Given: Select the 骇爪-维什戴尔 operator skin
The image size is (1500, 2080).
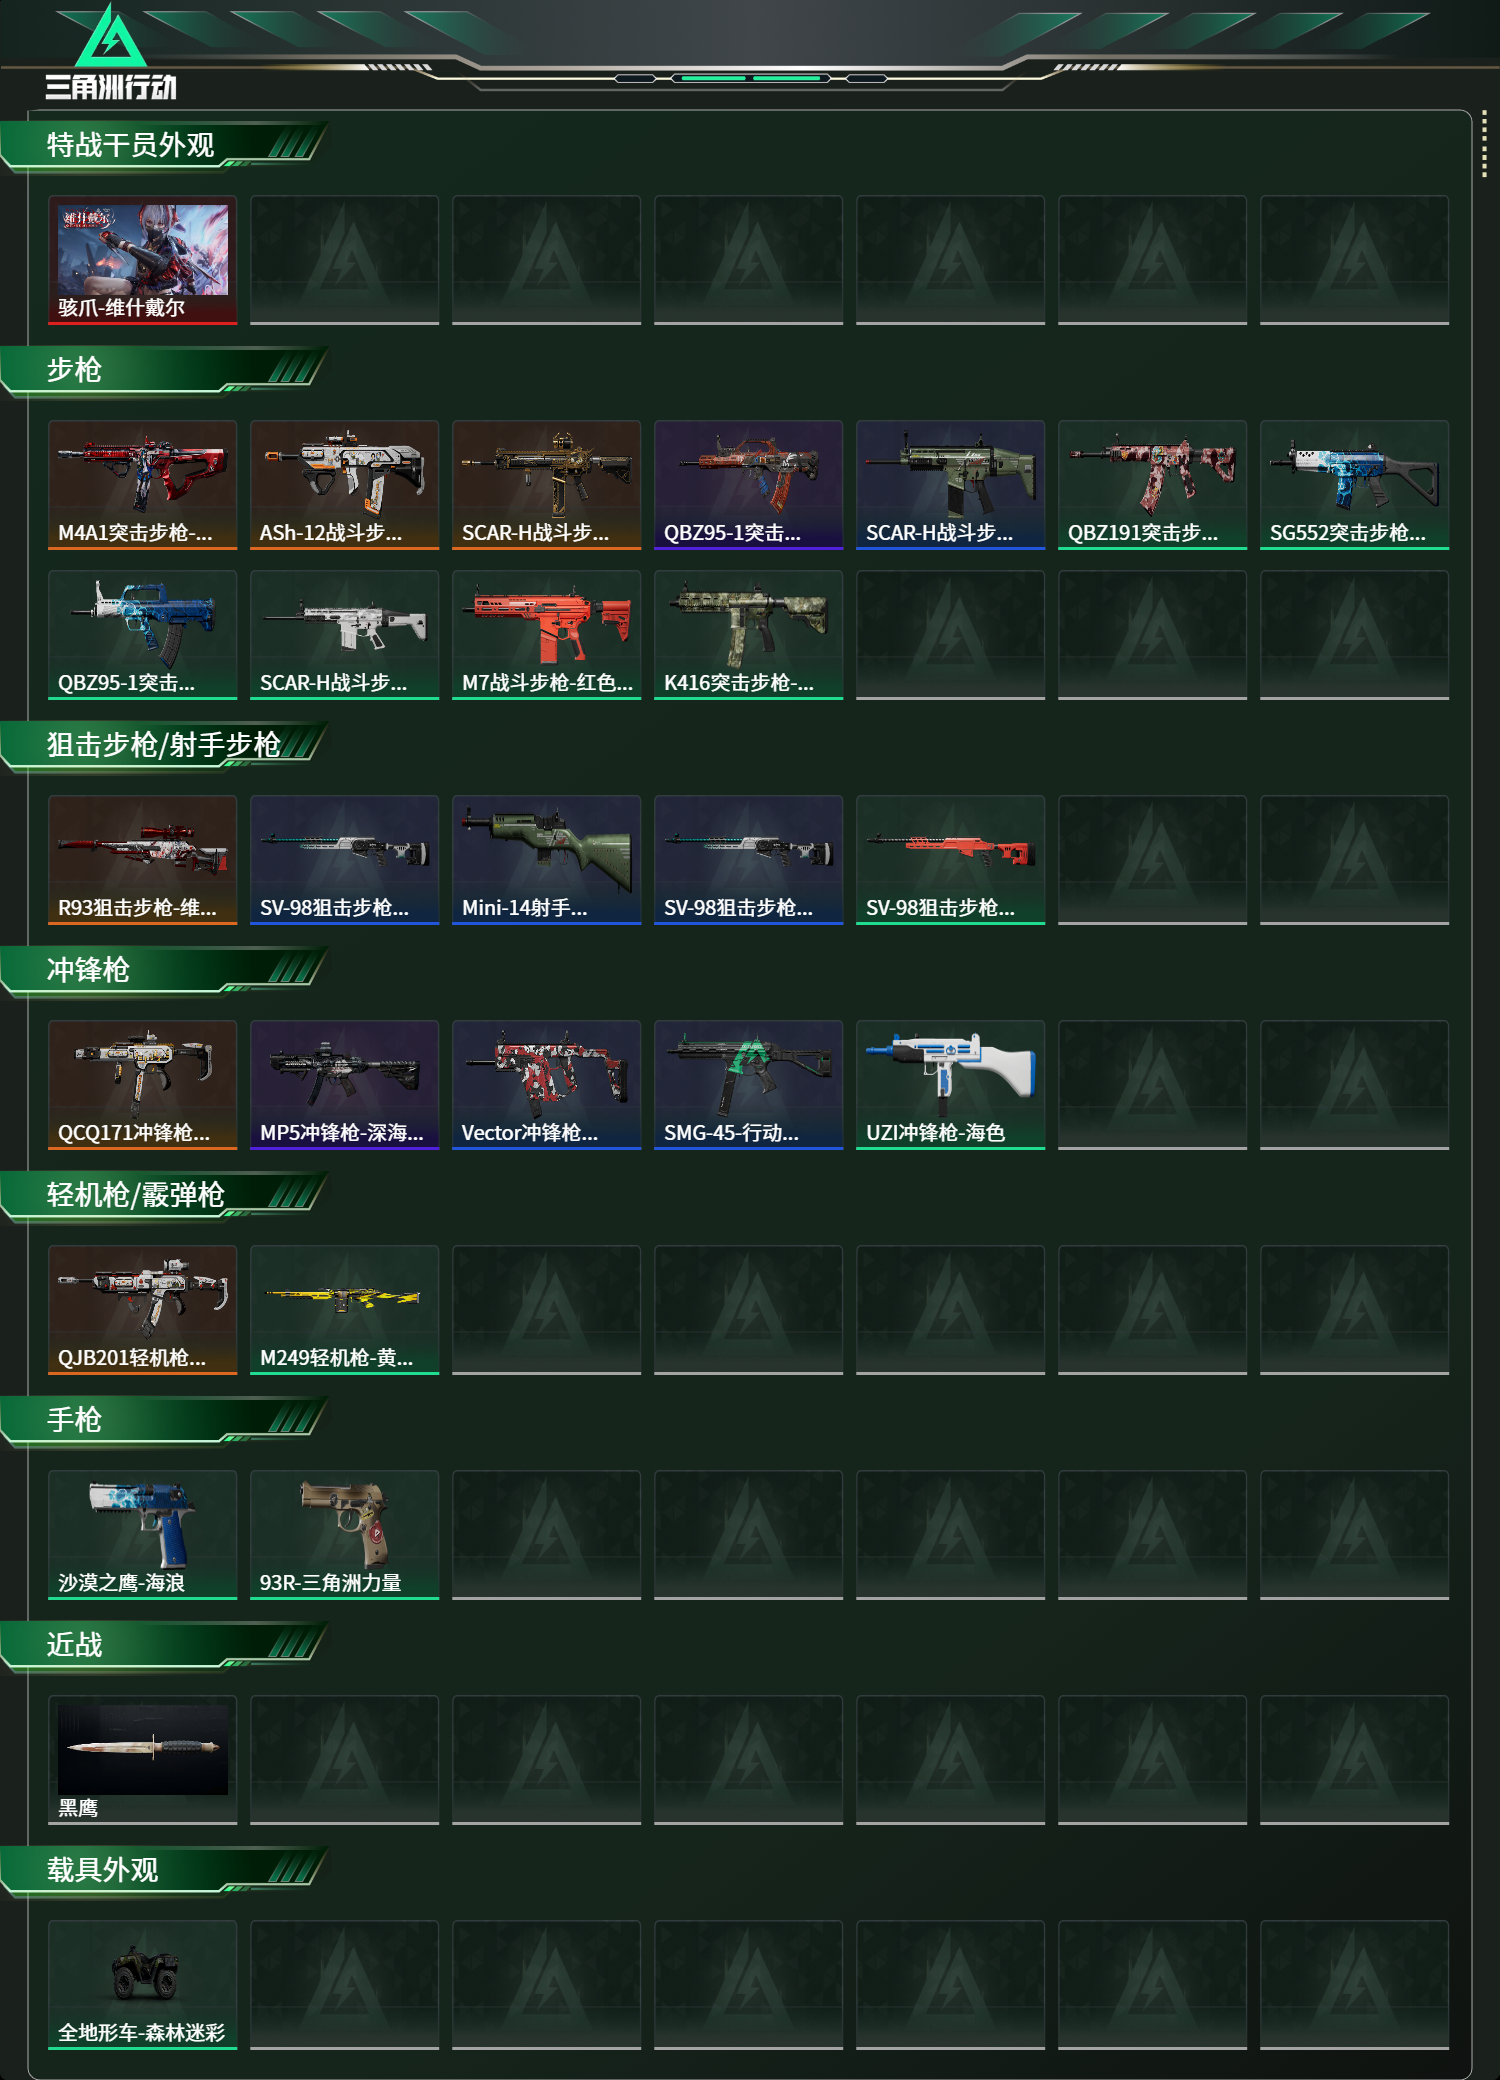Looking at the screenshot, I should 143,260.
